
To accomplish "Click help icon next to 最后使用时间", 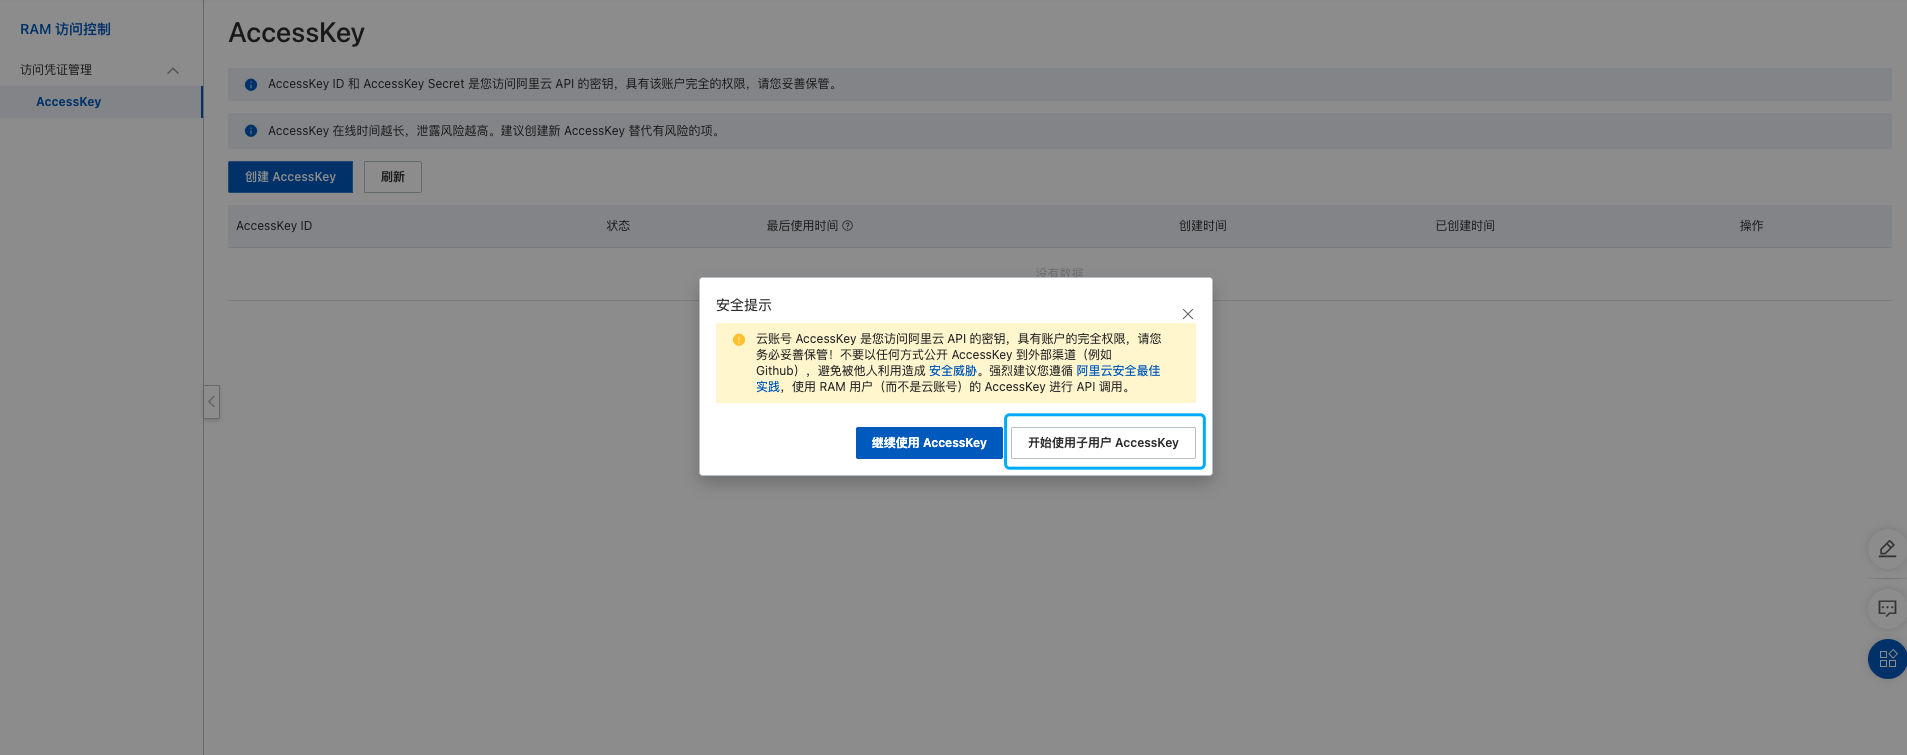I will (x=848, y=226).
